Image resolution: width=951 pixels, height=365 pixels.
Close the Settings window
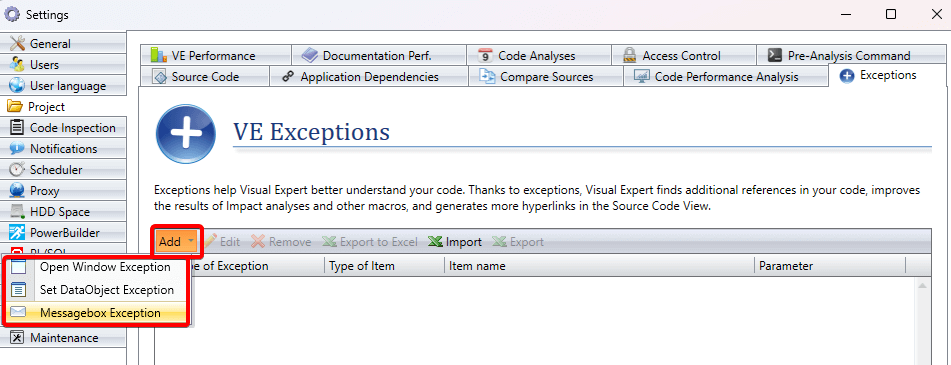click(x=936, y=14)
